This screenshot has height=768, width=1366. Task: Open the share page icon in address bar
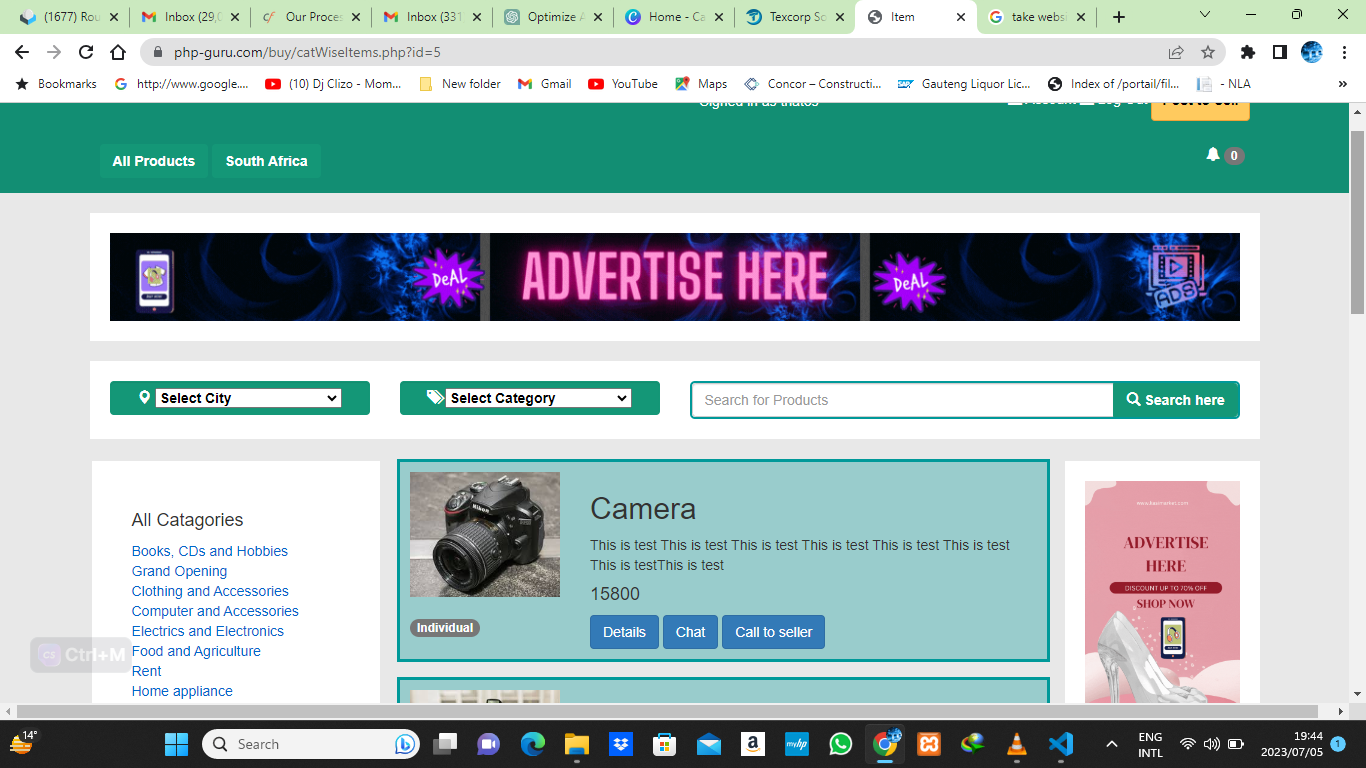(x=1176, y=52)
